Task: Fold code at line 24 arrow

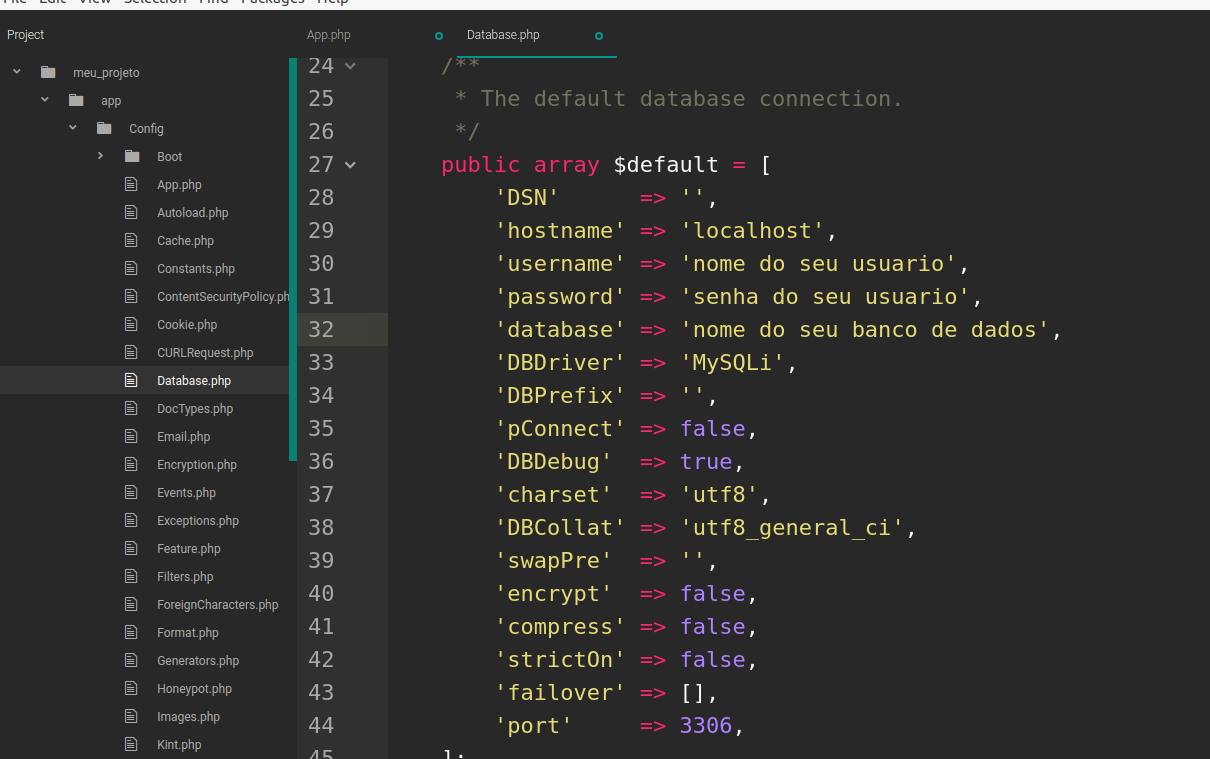Action: click(350, 66)
